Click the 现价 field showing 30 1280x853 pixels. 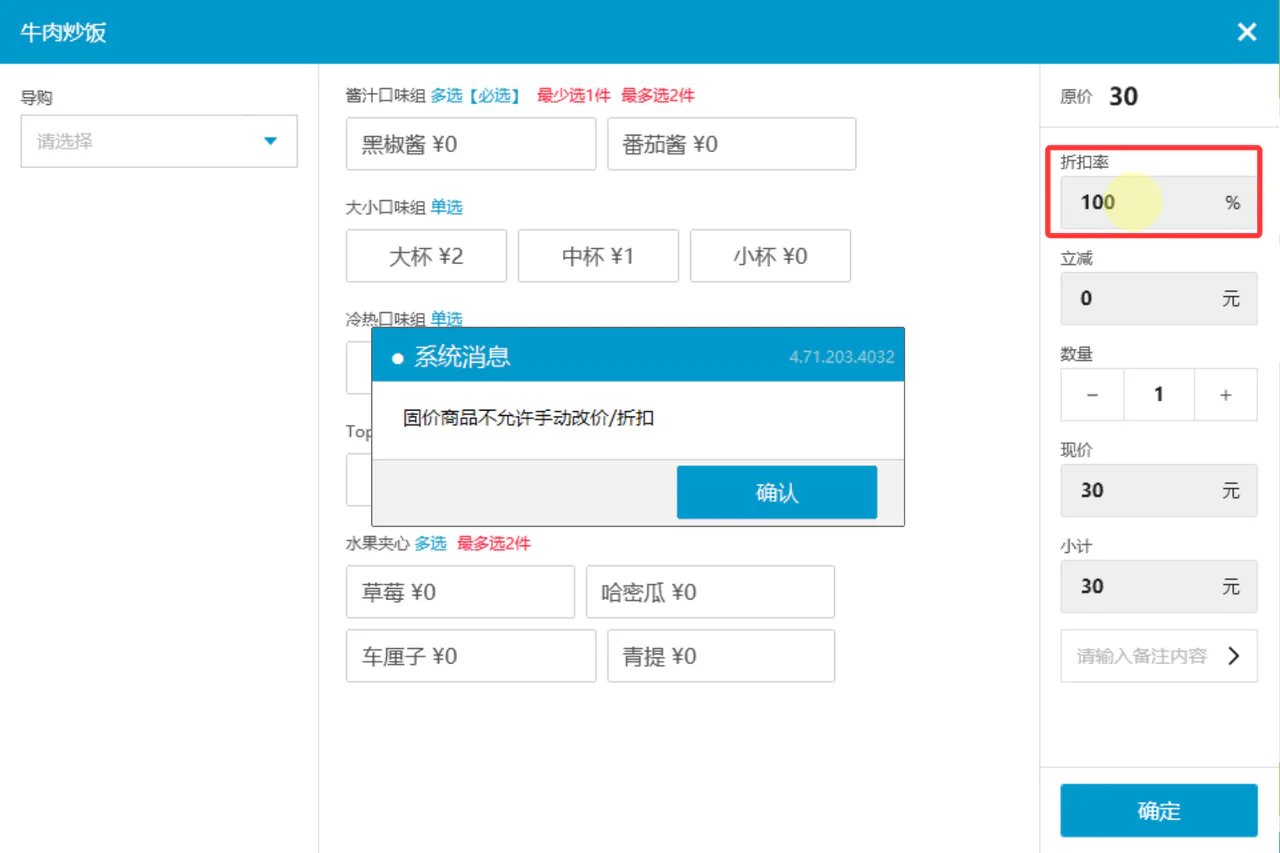coord(1159,490)
